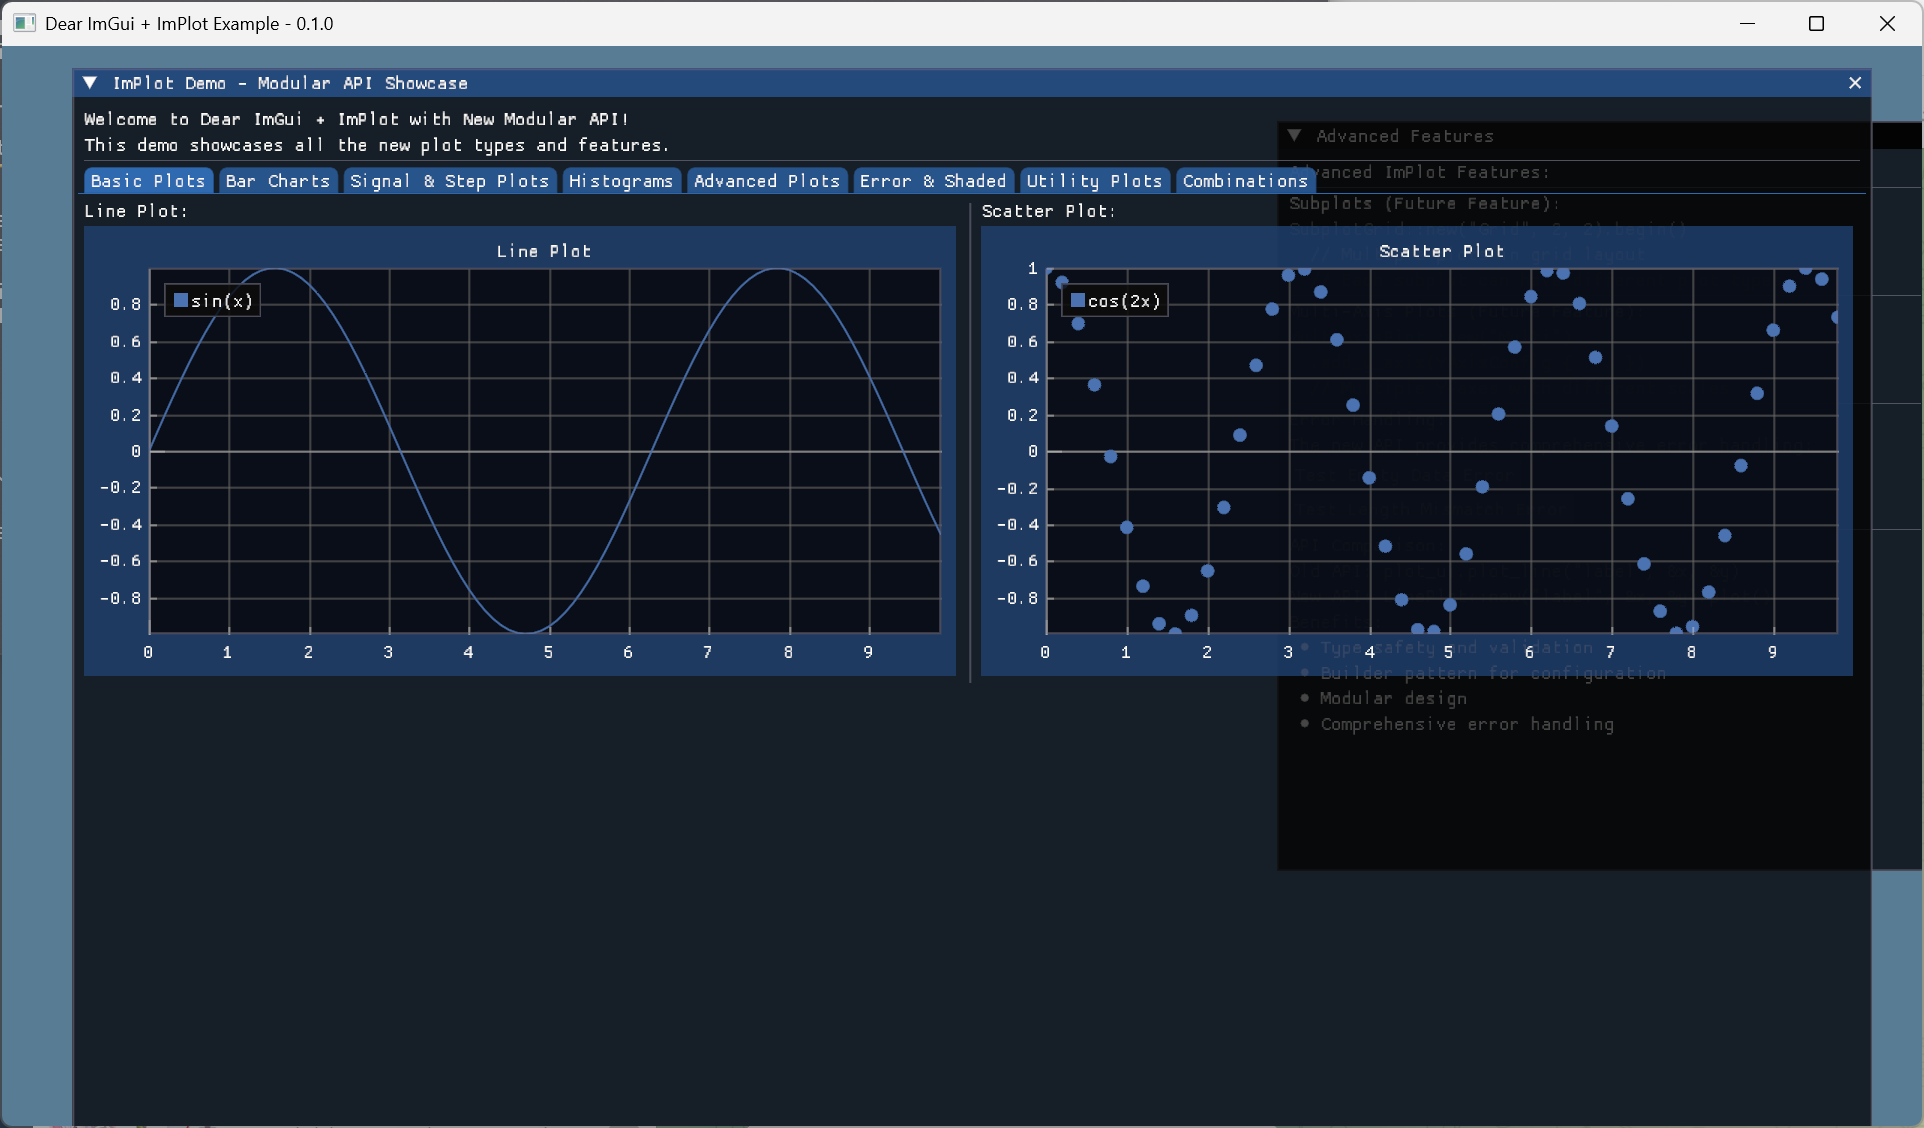Toggle cos(2x) series via legend label
This screenshot has height=1128, width=1924.
[1124, 301]
